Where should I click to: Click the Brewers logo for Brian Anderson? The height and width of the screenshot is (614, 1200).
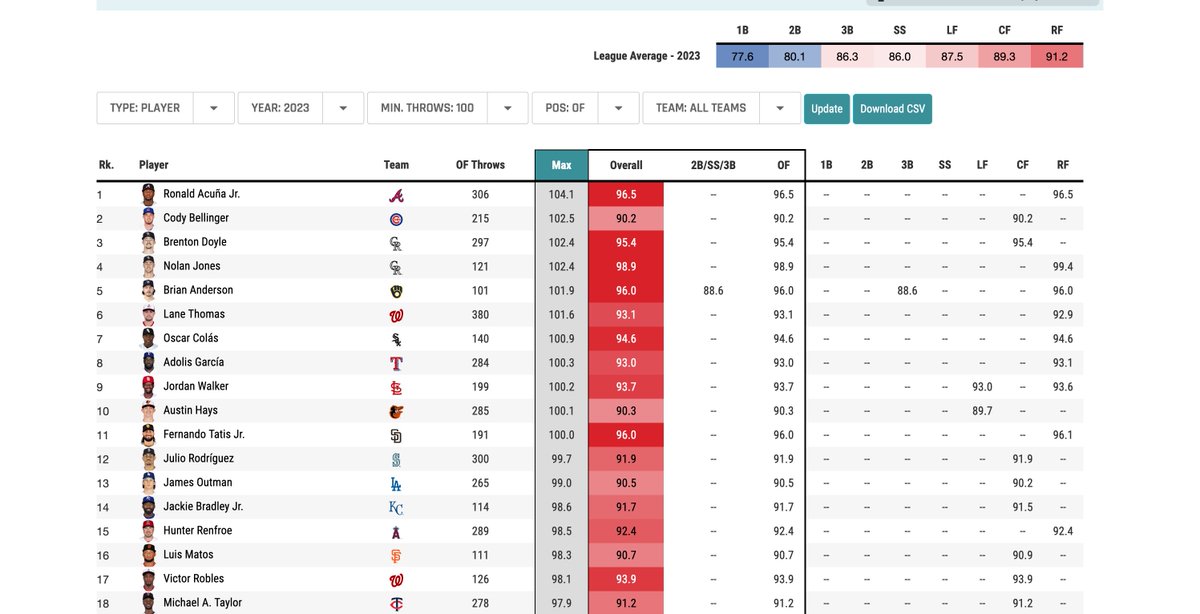(x=396, y=291)
